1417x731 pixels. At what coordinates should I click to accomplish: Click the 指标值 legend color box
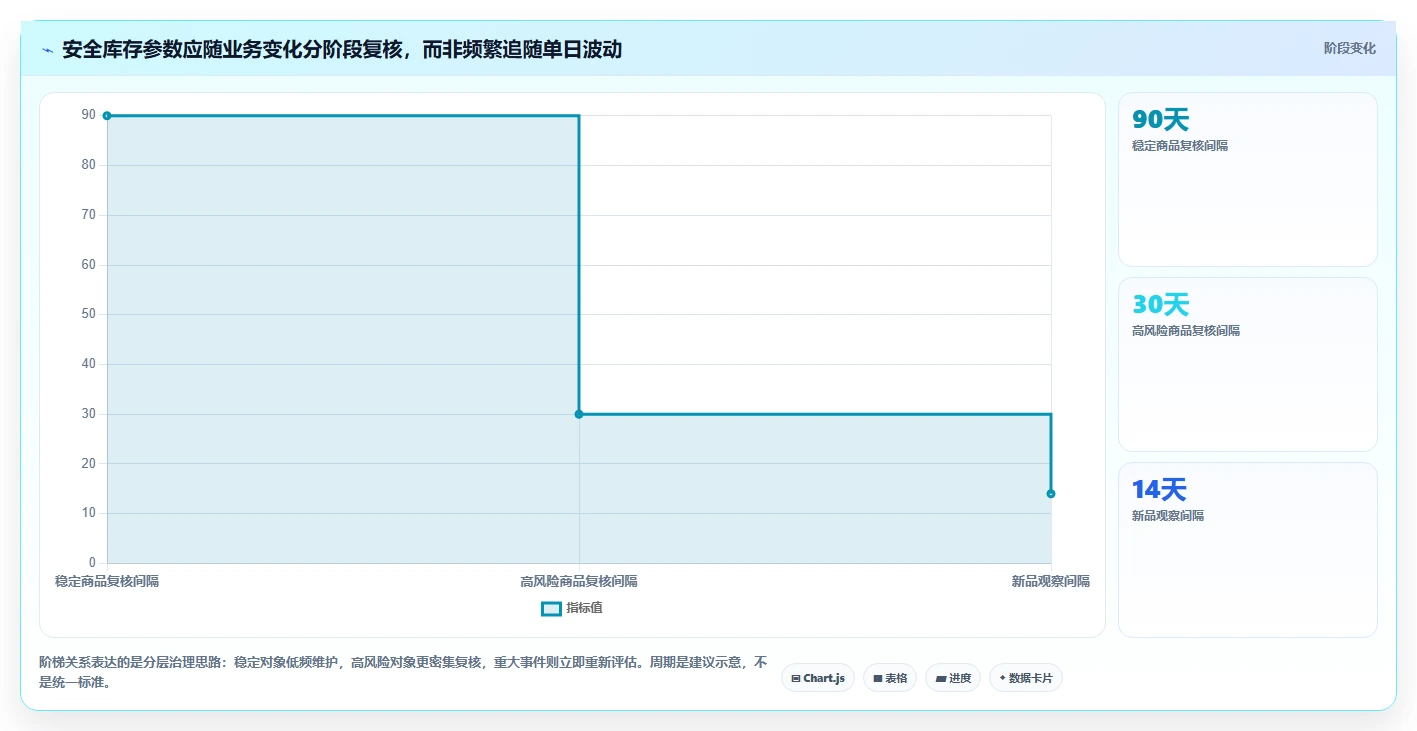551,608
